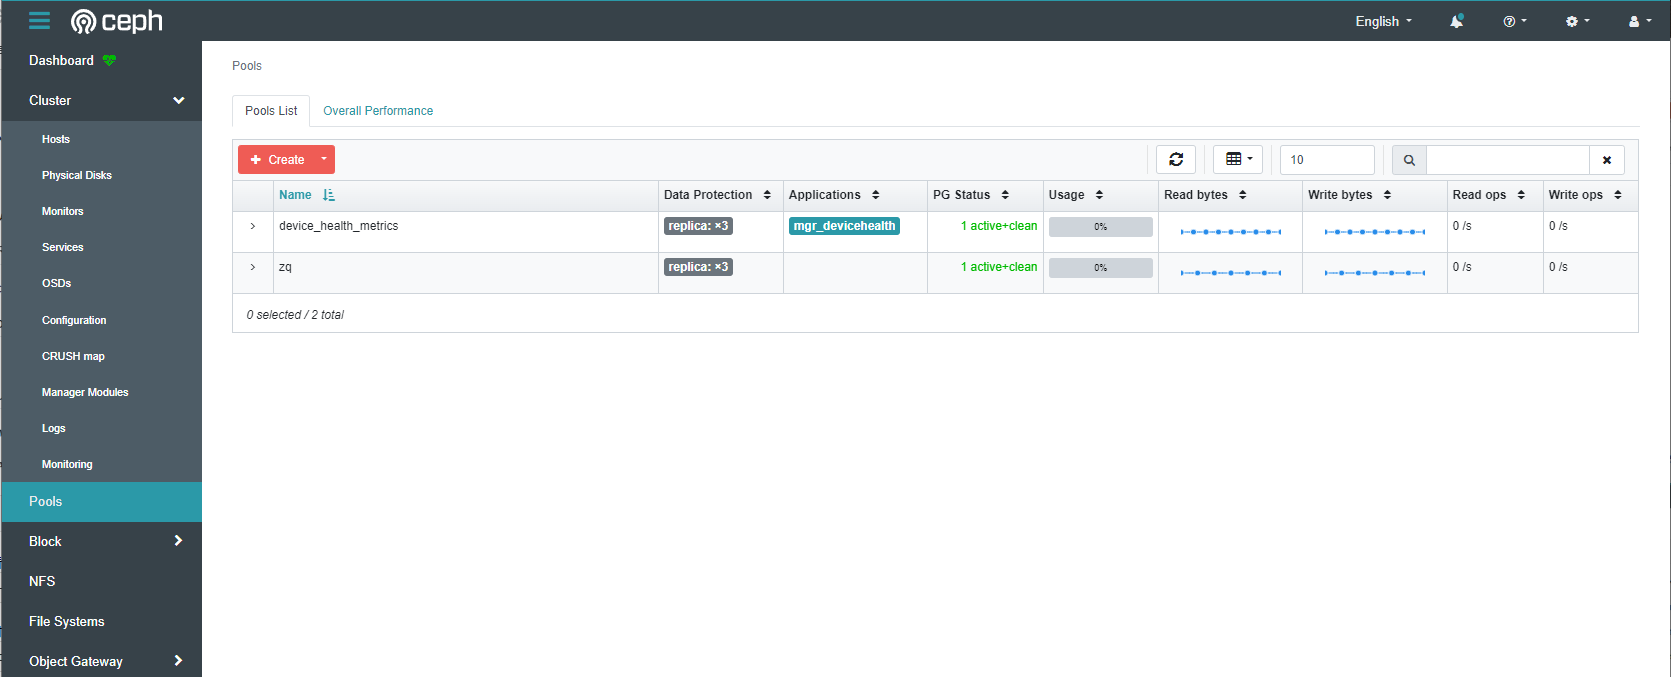
Task: Sort by Data Protection column
Action: [767, 195]
